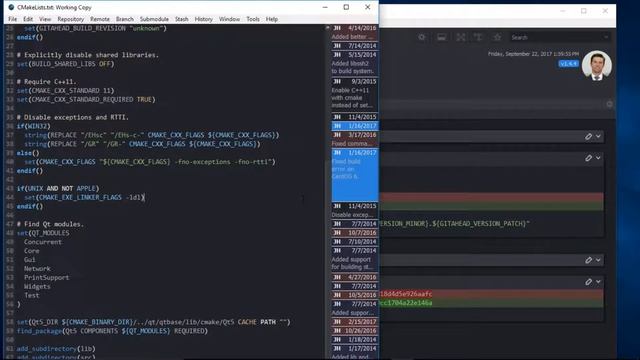This screenshot has width=640, height=360.
Task: Click the star icon in background toolbar
Action: click(x=497, y=37)
